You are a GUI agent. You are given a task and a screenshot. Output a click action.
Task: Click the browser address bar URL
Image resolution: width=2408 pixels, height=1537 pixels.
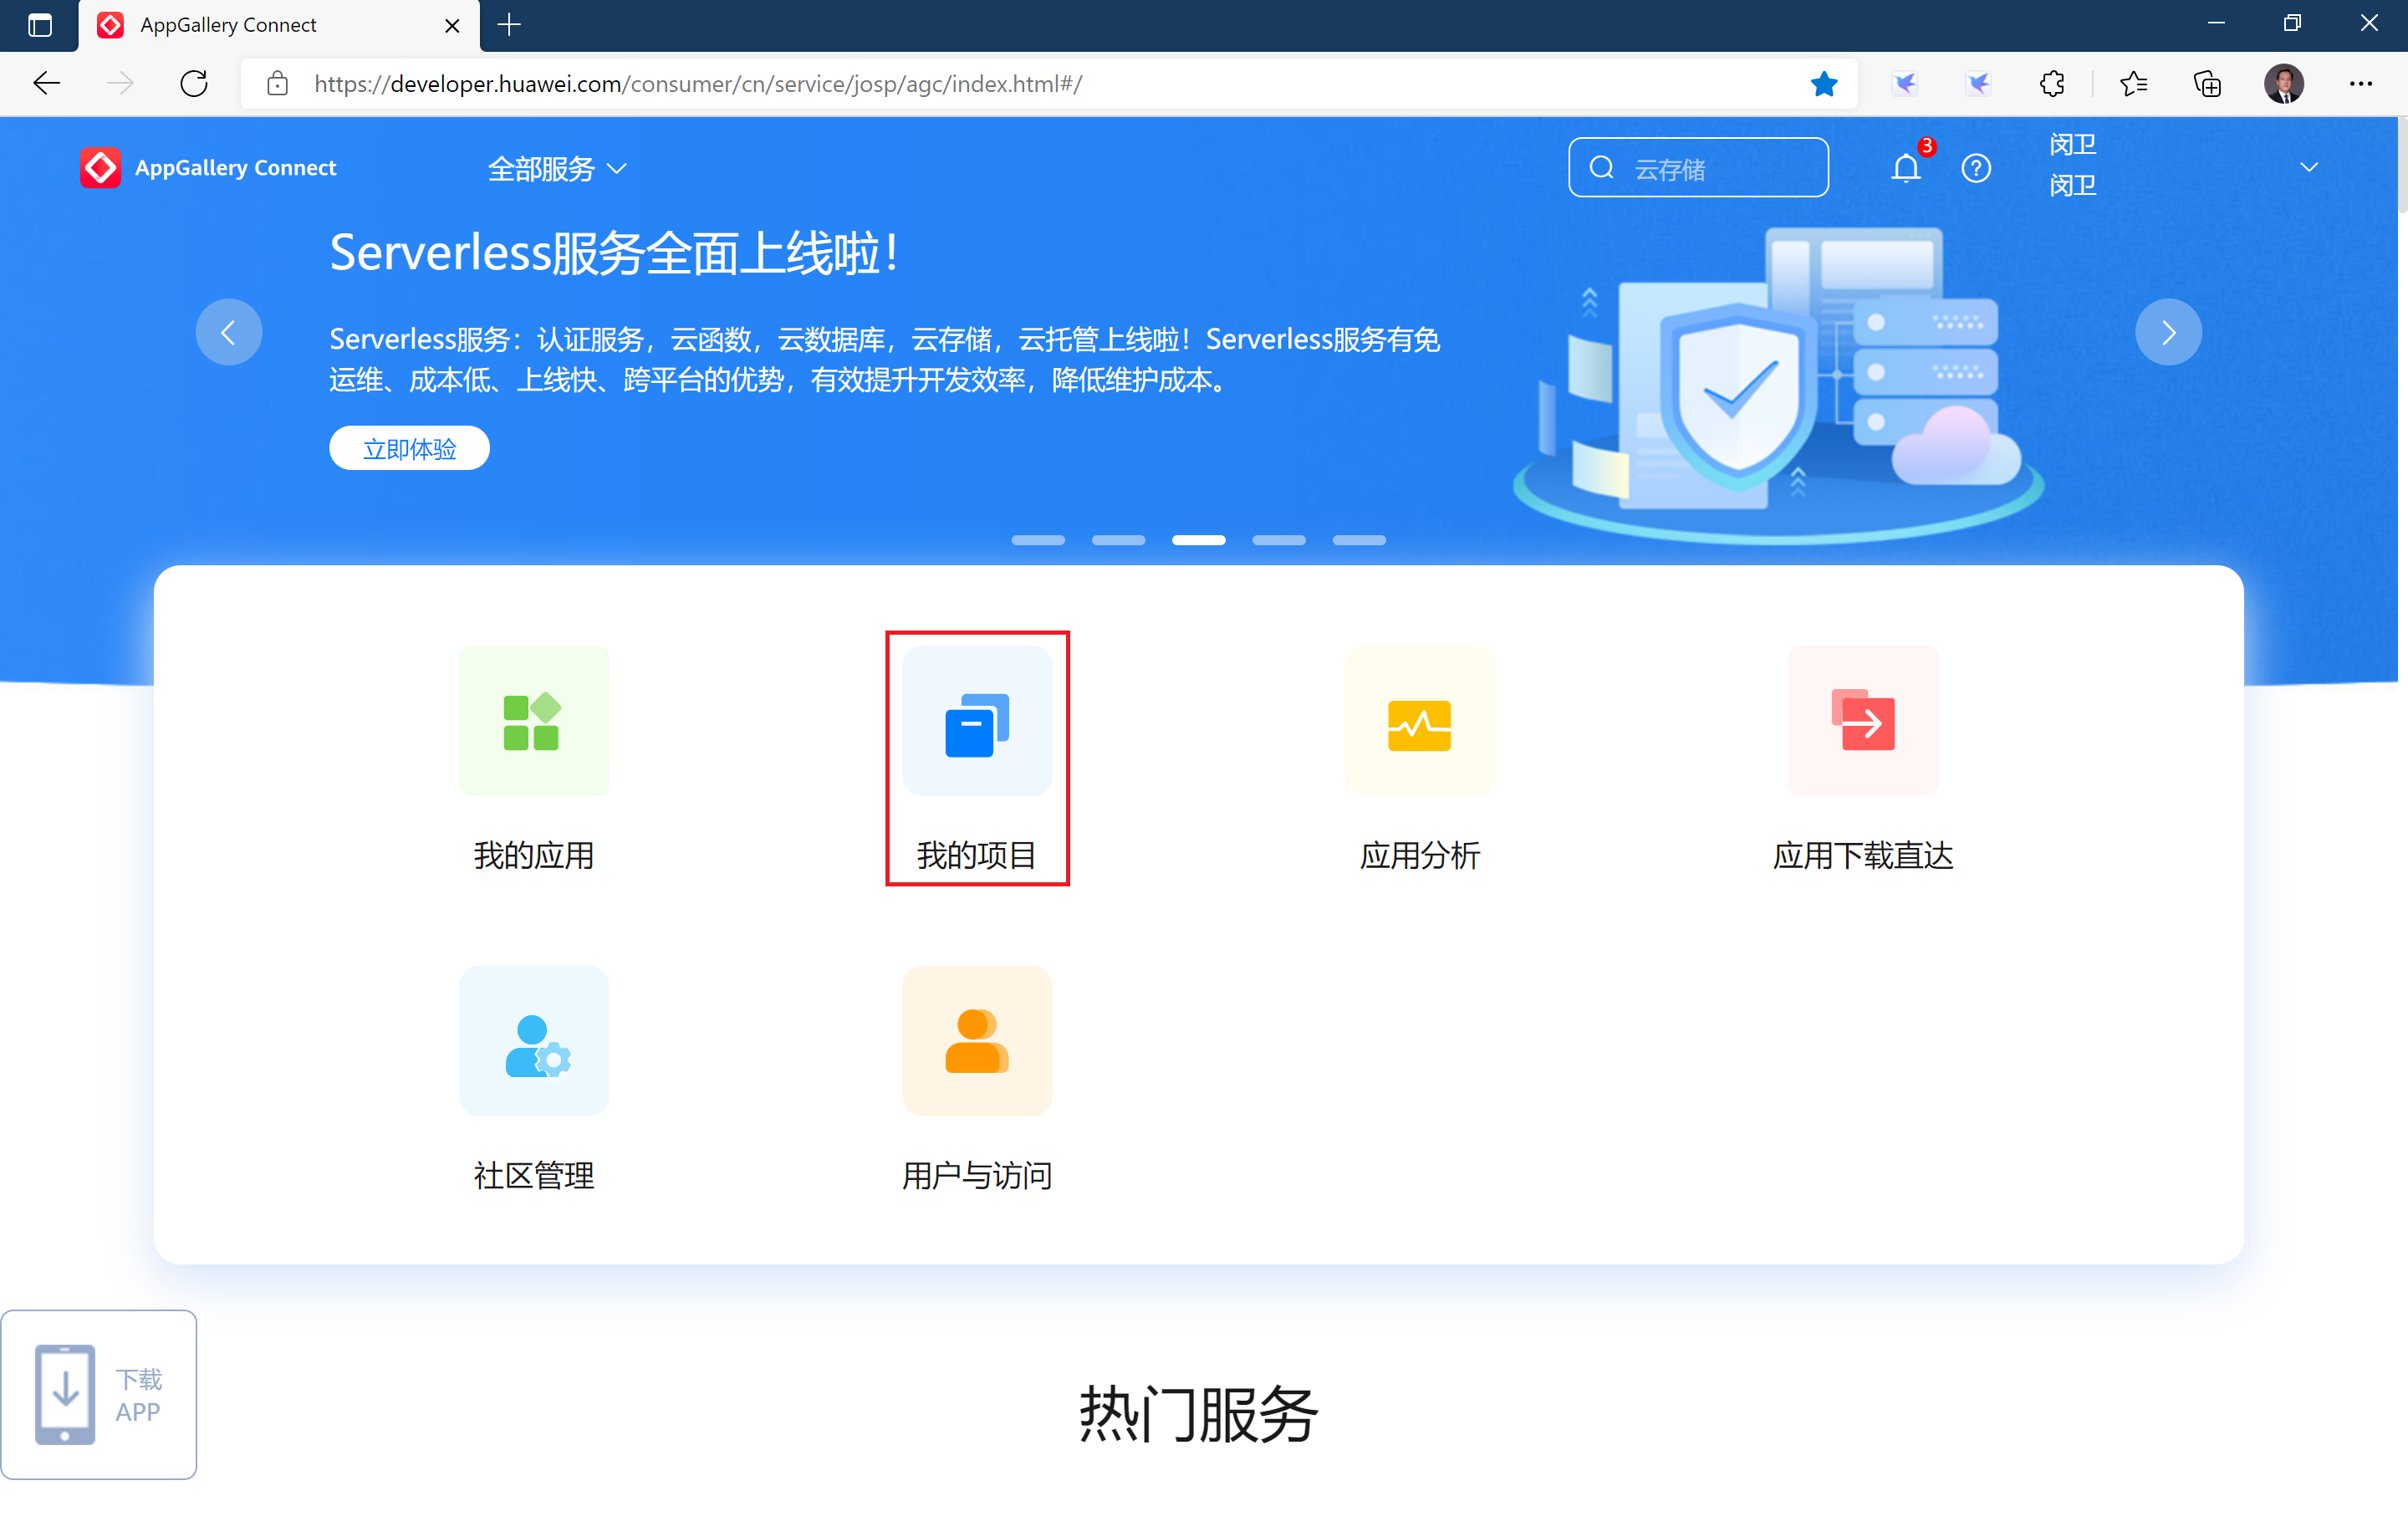pyautogui.click(x=698, y=84)
